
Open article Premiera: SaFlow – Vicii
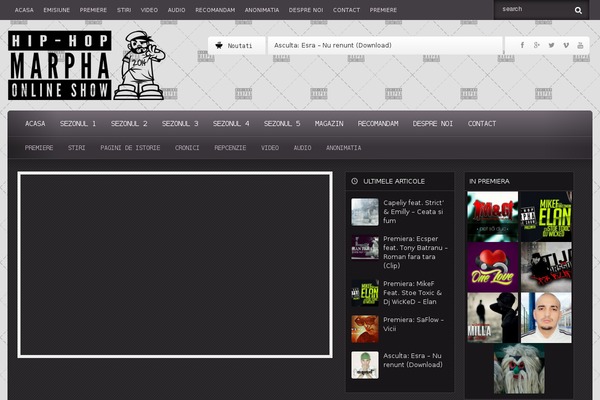(x=413, y=324)
